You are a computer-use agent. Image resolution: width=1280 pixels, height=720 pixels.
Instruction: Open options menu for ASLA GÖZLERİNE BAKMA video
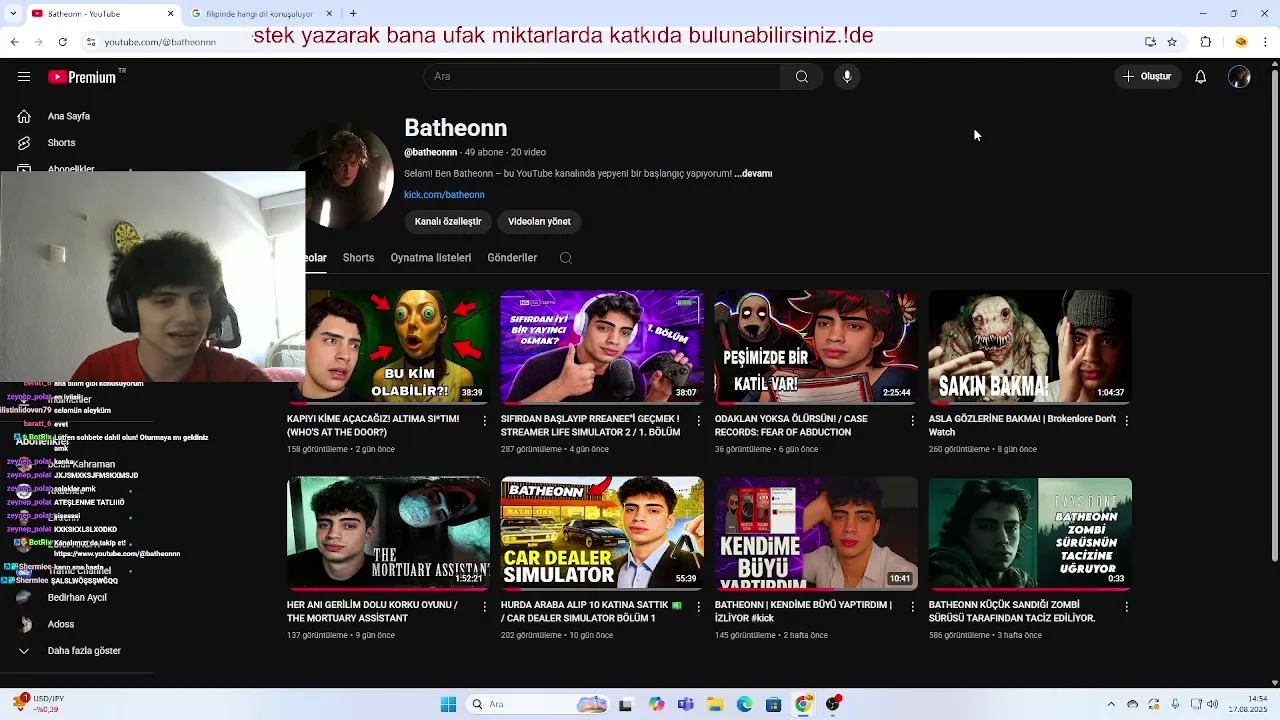1126,421
